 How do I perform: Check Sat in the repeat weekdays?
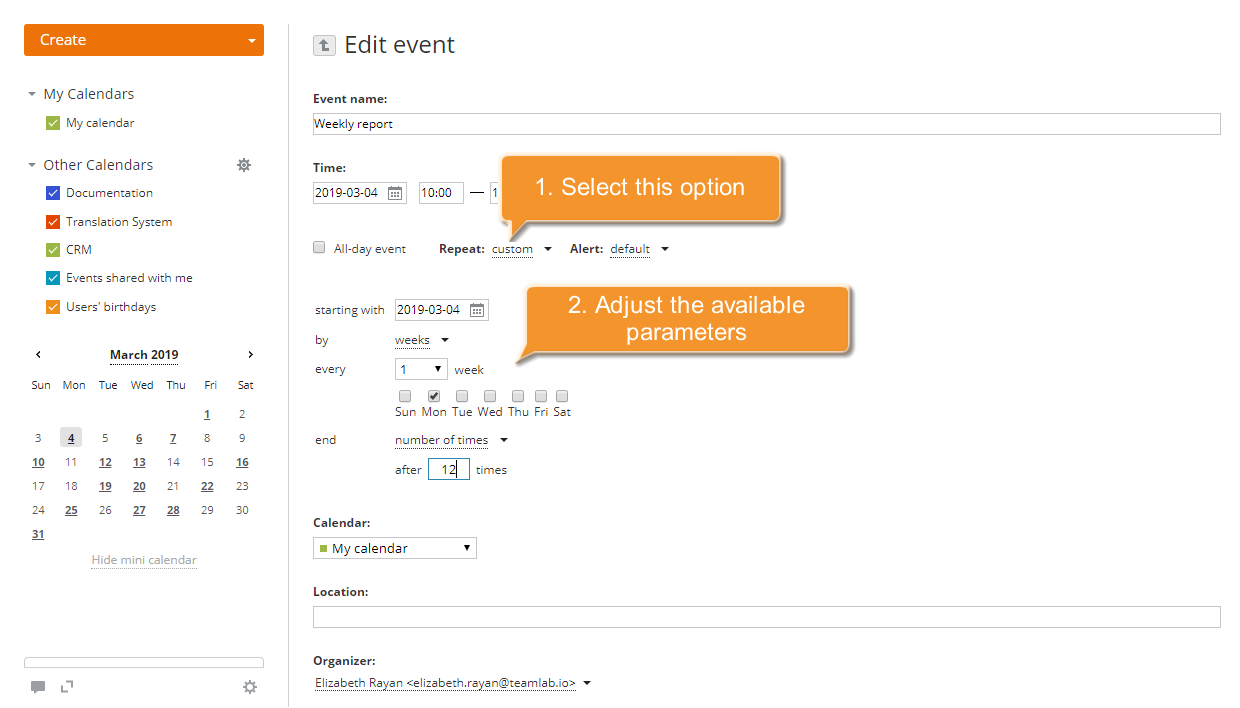click(x=561, y=395)
